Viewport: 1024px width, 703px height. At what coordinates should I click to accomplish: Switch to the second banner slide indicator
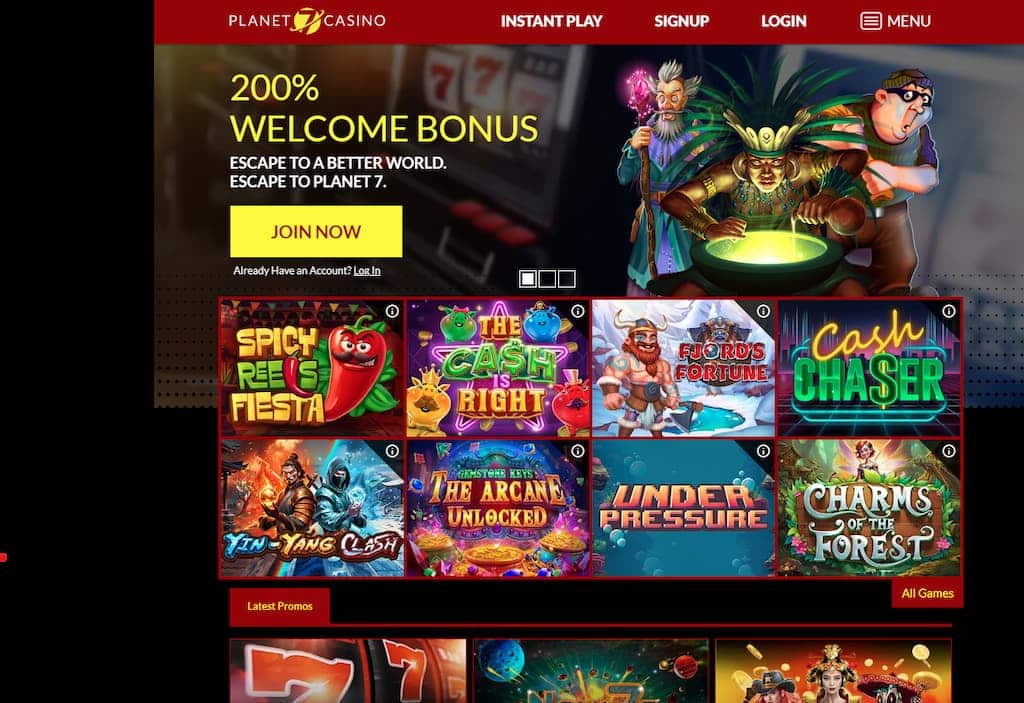coord(547,279)
